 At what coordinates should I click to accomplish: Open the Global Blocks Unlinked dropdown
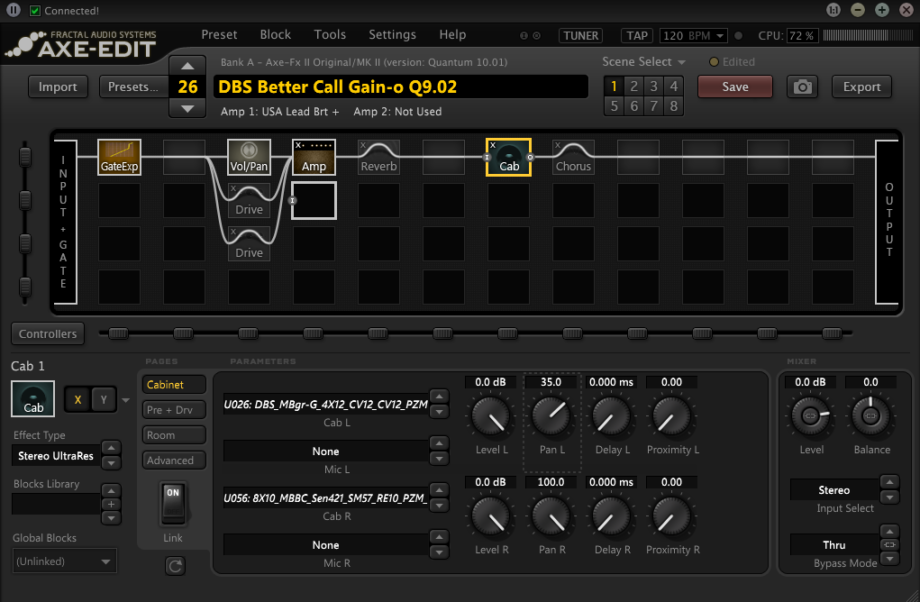click(63, 561)
